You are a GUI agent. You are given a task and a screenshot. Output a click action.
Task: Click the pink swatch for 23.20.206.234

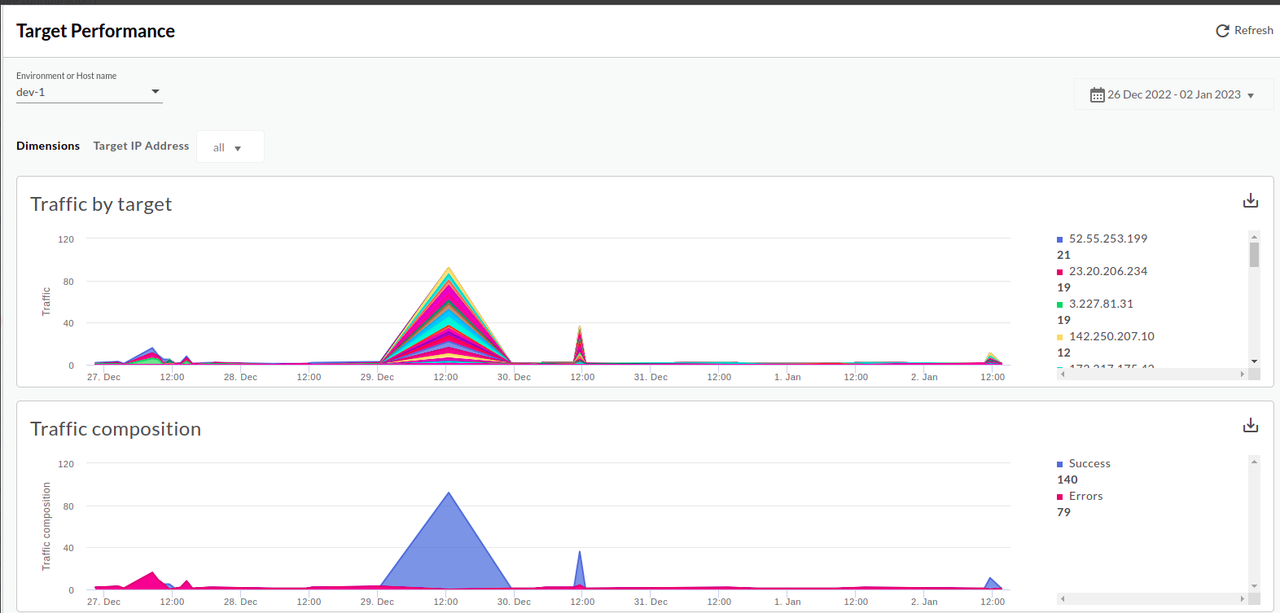coord(1060,272)
